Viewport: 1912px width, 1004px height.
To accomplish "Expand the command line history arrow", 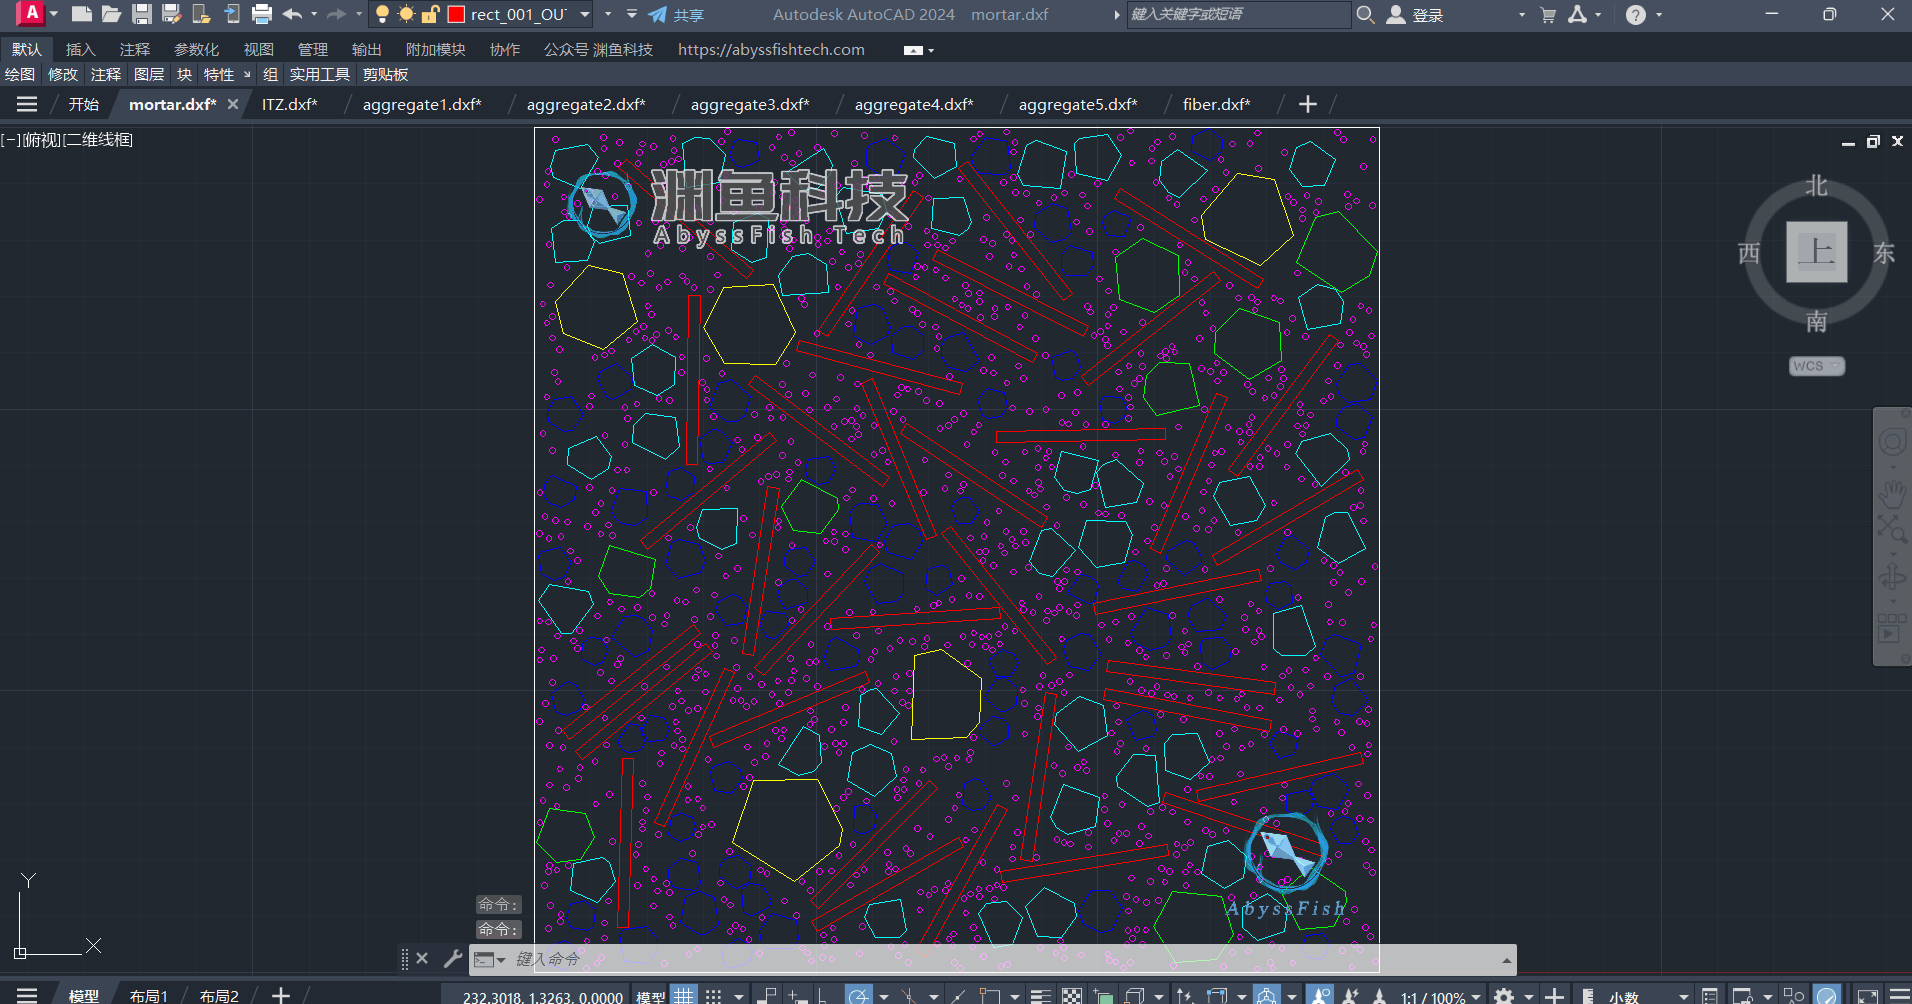I will (1506, 960).
